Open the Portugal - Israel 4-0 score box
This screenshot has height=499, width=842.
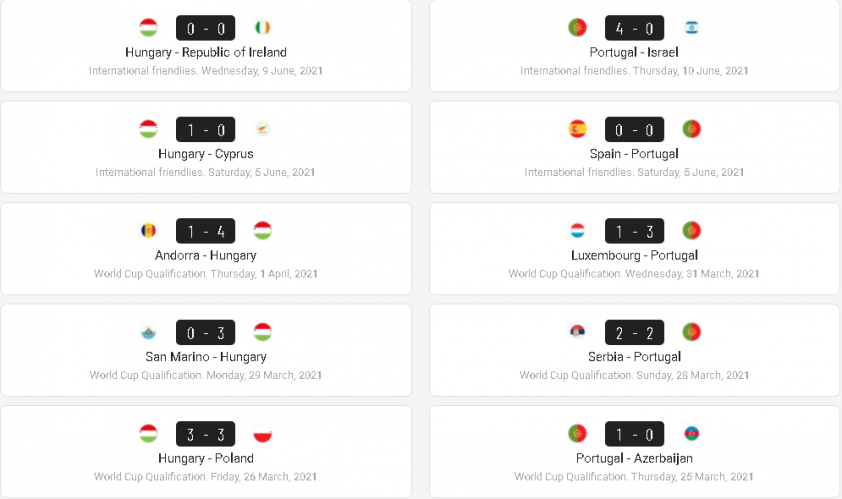coord(634,28)
